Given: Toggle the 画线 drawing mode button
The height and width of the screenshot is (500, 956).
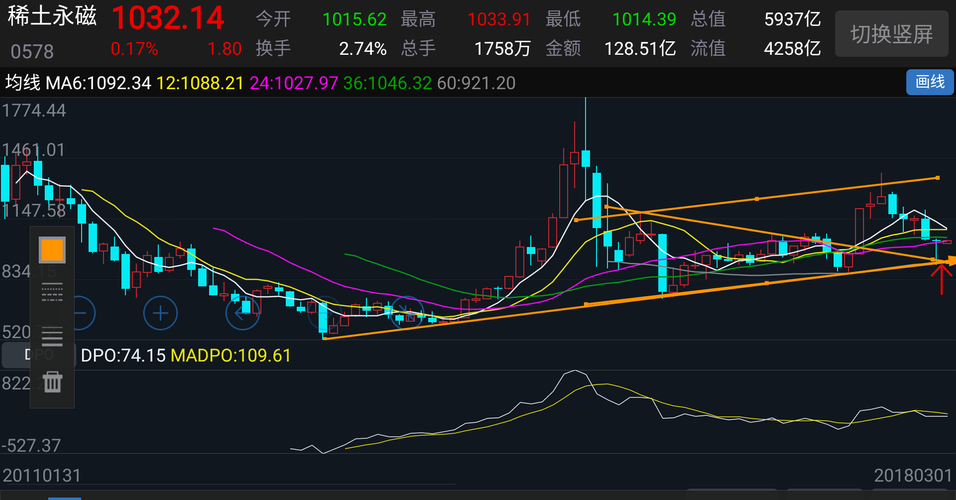Looking at the screenshot, I should [930, 82].
